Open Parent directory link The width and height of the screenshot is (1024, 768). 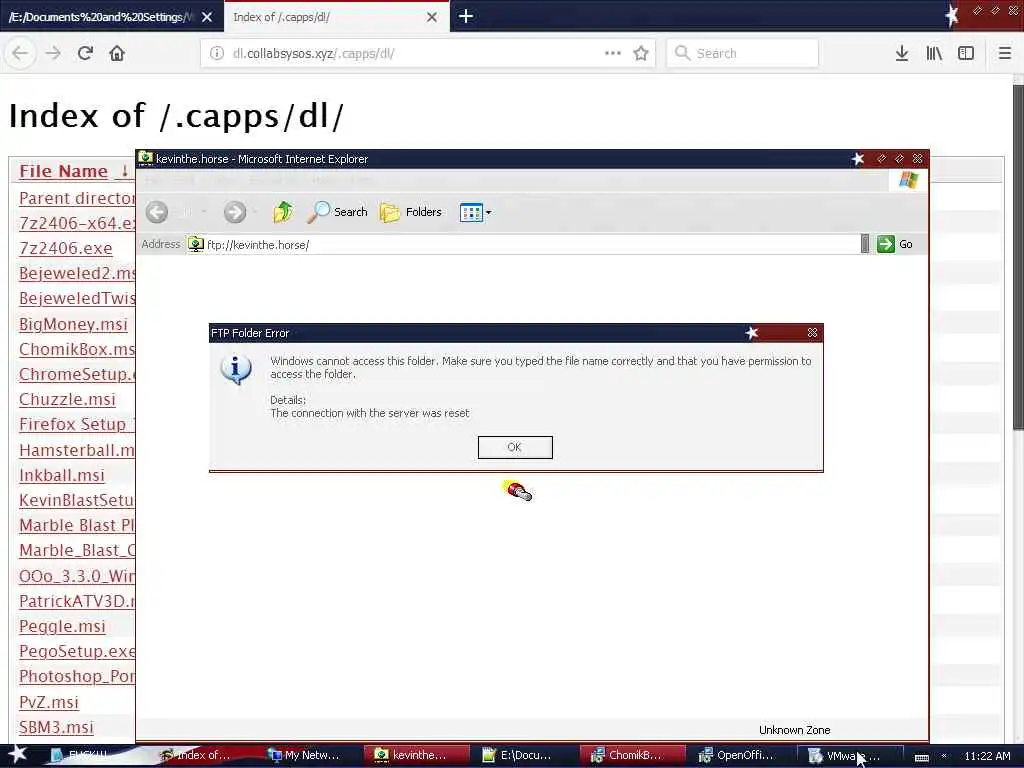(77, 198)
